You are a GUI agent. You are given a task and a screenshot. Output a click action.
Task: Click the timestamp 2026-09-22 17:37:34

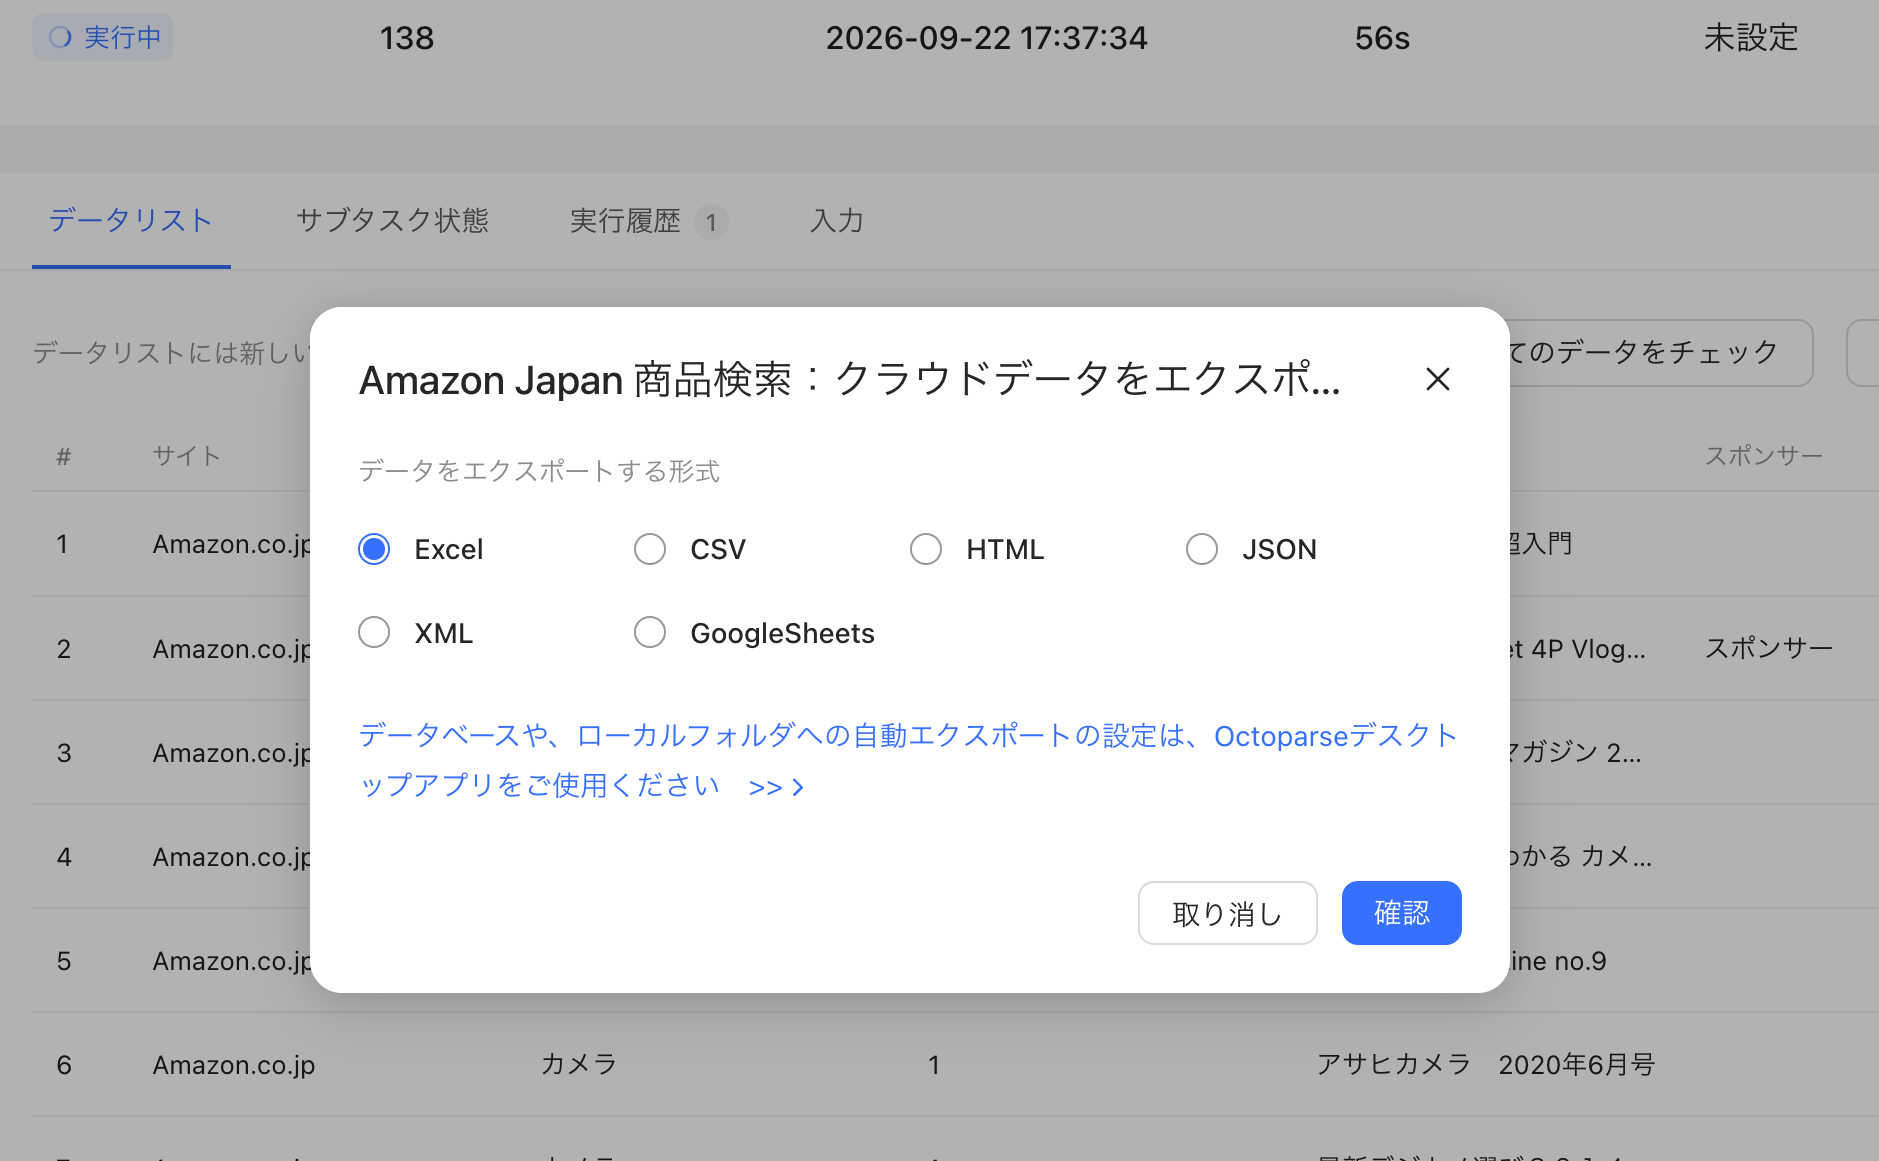click(986, 38)
